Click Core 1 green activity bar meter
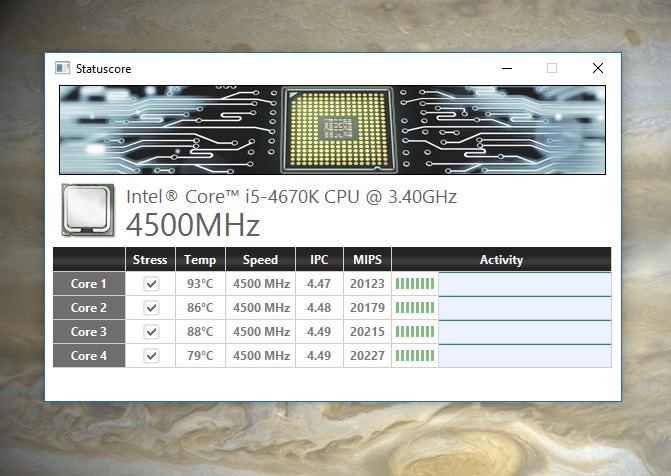Screen dimensions: 671x476 [x=415, y=284]
